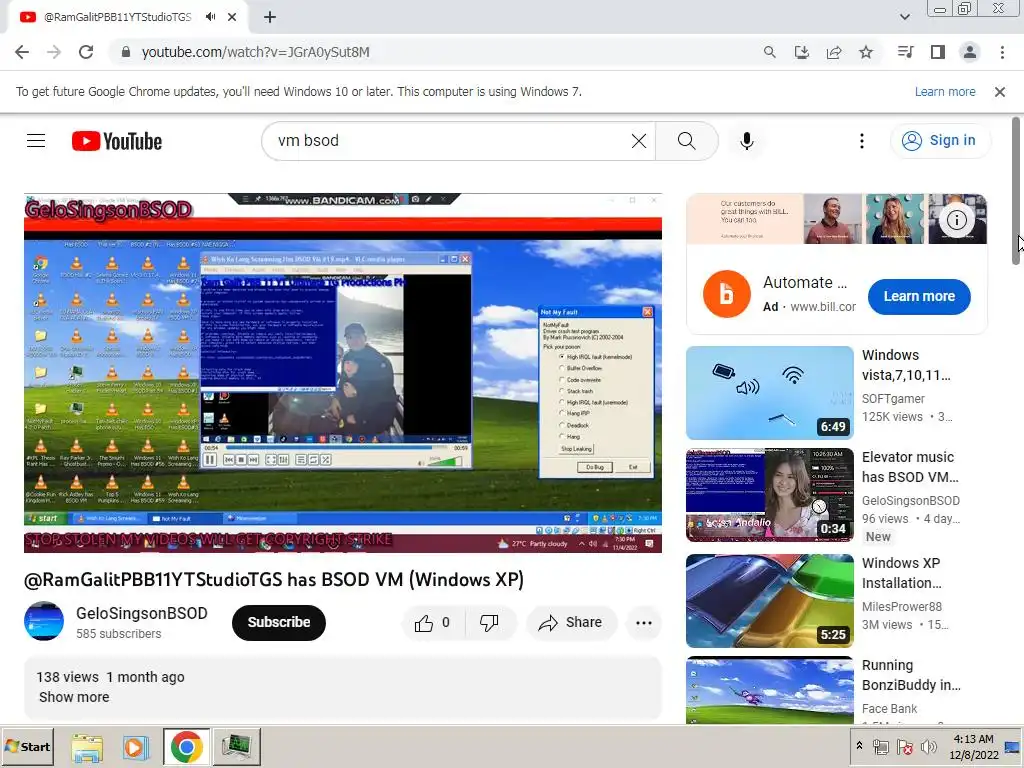Open the YouTube hamburger guide menu
The image size is (1024, 768).
point(36,140)
